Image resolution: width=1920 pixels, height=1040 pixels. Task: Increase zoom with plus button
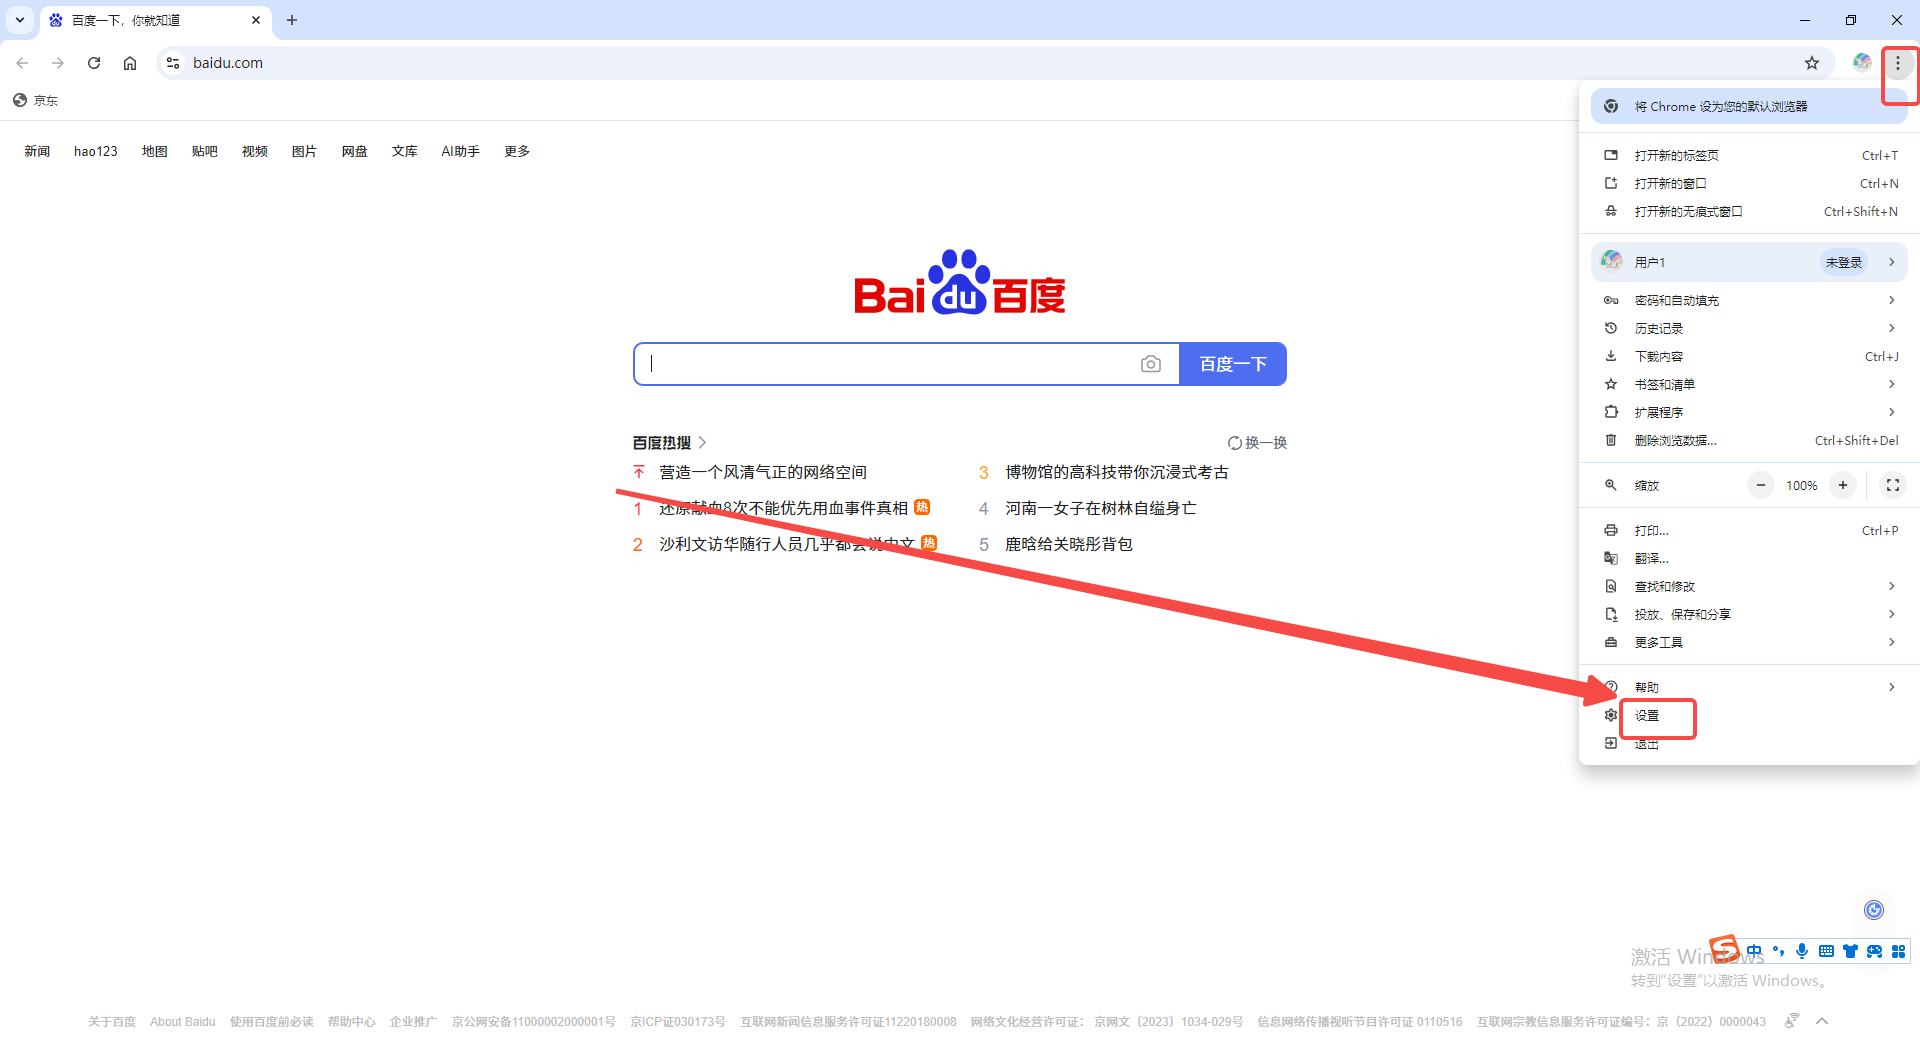(1843, 485)
